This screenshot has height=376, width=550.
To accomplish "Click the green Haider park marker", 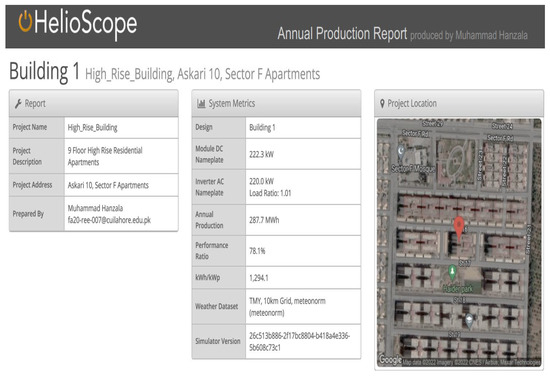I will pyautogui.click(x=452, y=272).
